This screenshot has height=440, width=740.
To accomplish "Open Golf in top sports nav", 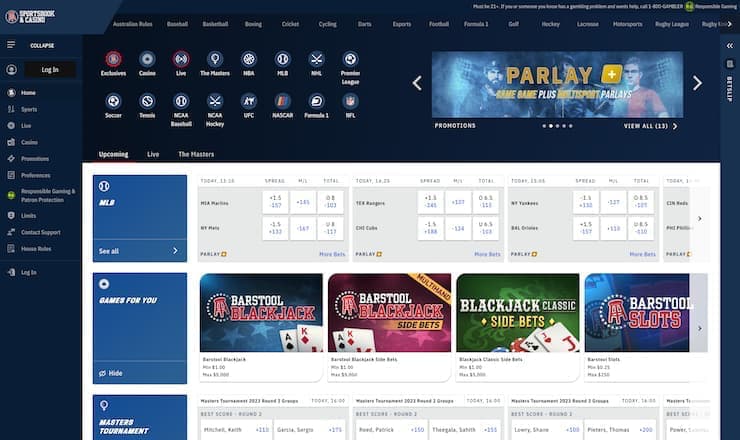I will [513, 24].
